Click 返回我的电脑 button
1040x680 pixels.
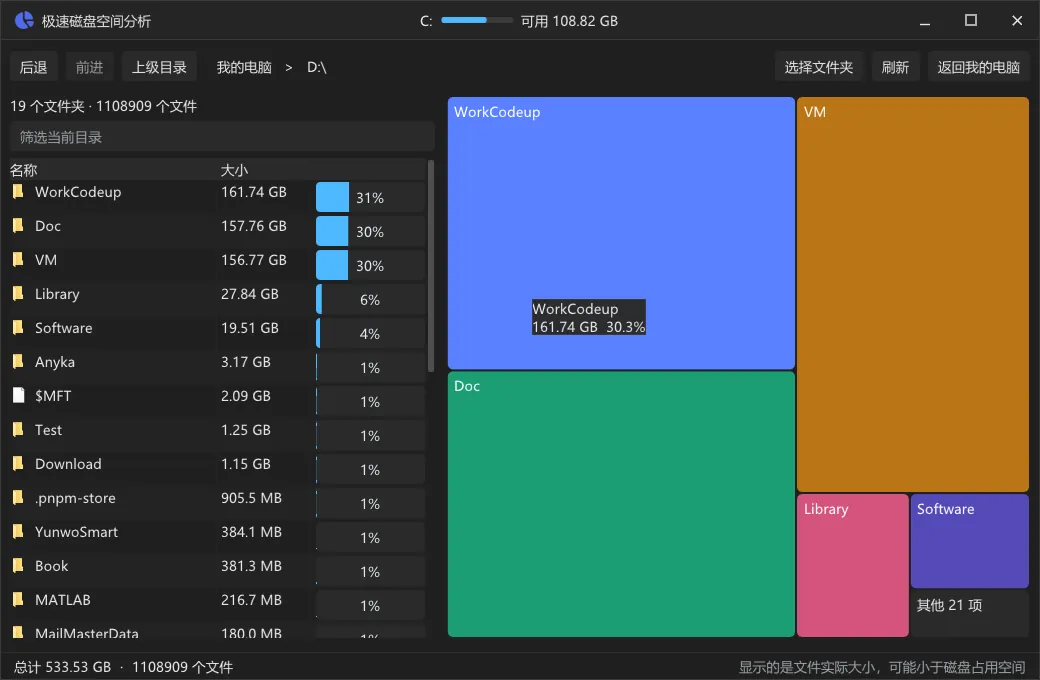point(978,67)
